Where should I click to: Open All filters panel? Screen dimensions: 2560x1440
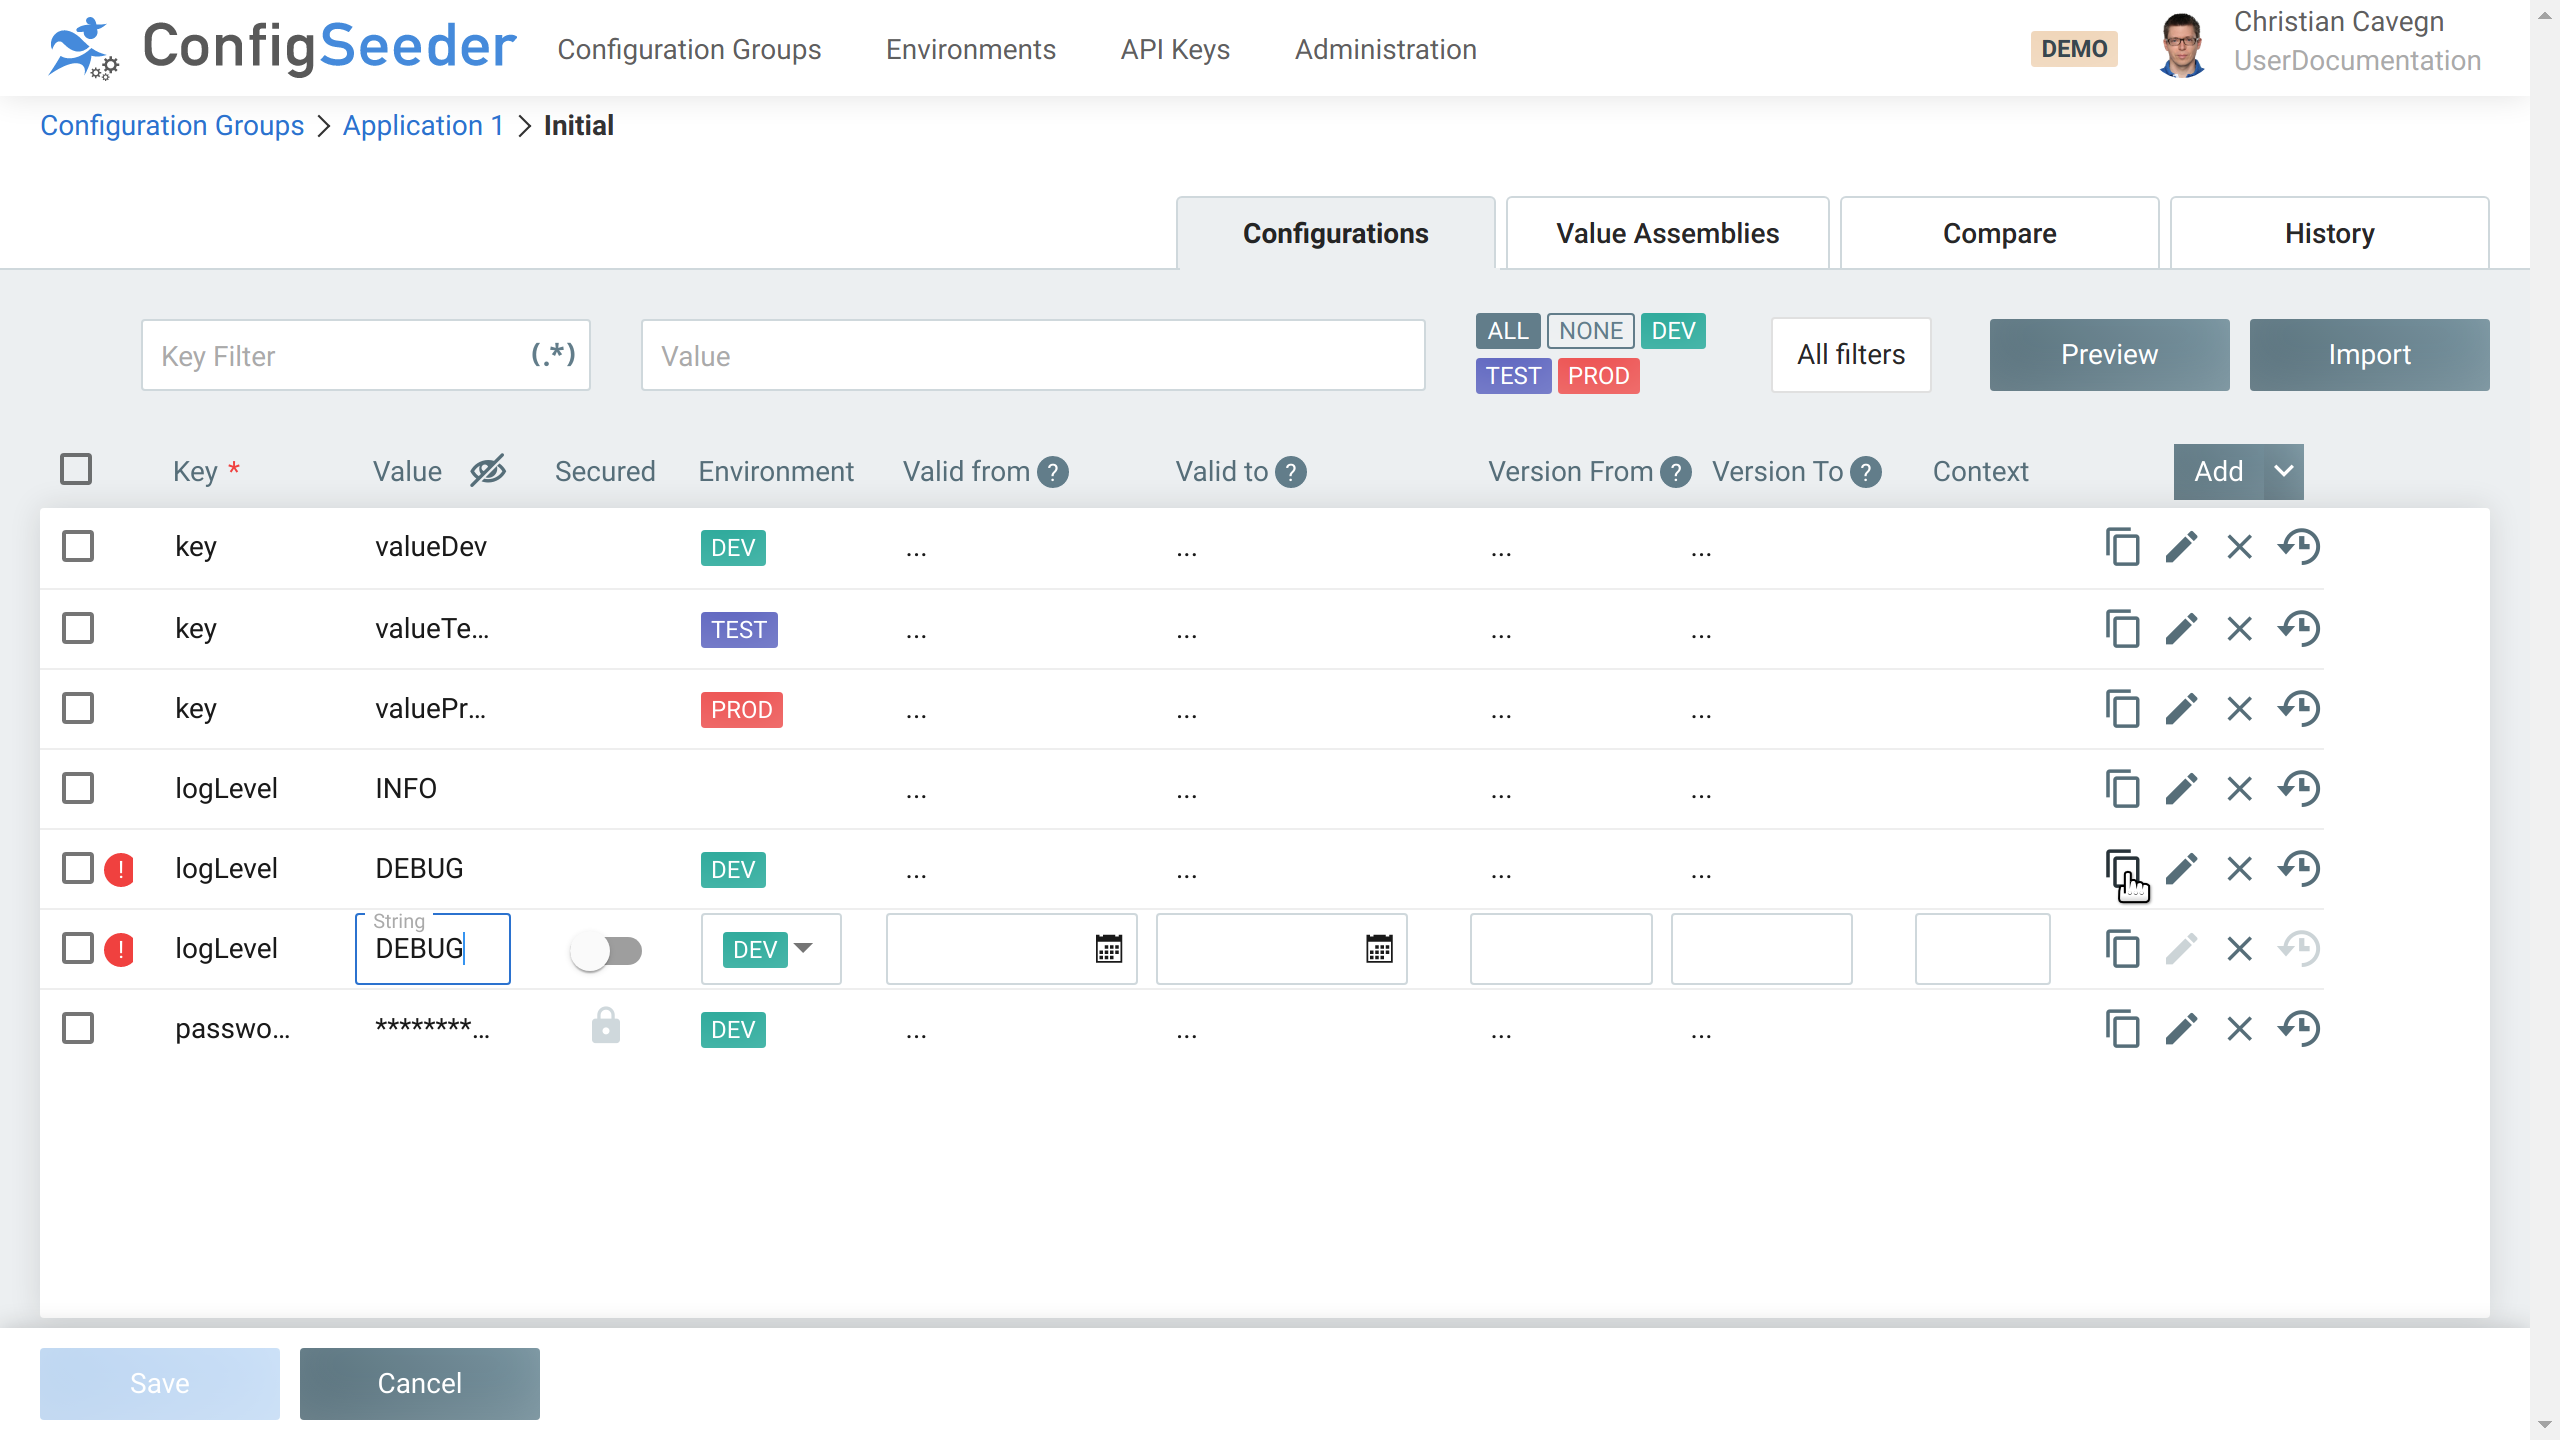coord(1850,355)
